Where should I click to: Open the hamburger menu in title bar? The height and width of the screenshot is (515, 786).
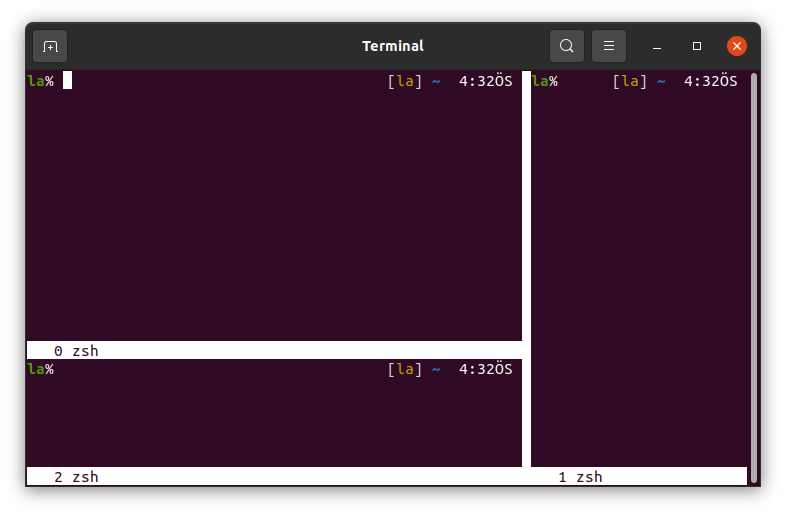(609, 46)
